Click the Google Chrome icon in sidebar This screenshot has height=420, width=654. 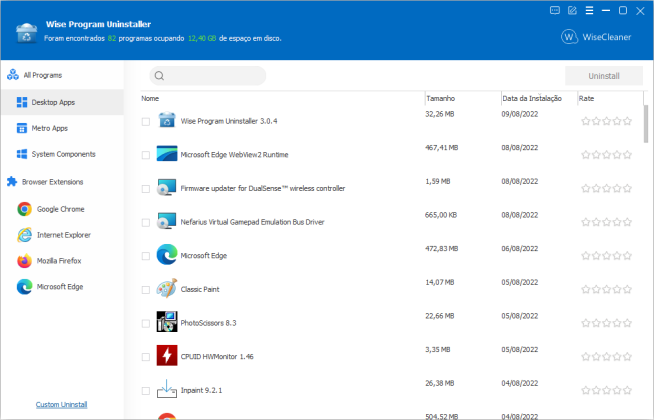click(25, 209)
